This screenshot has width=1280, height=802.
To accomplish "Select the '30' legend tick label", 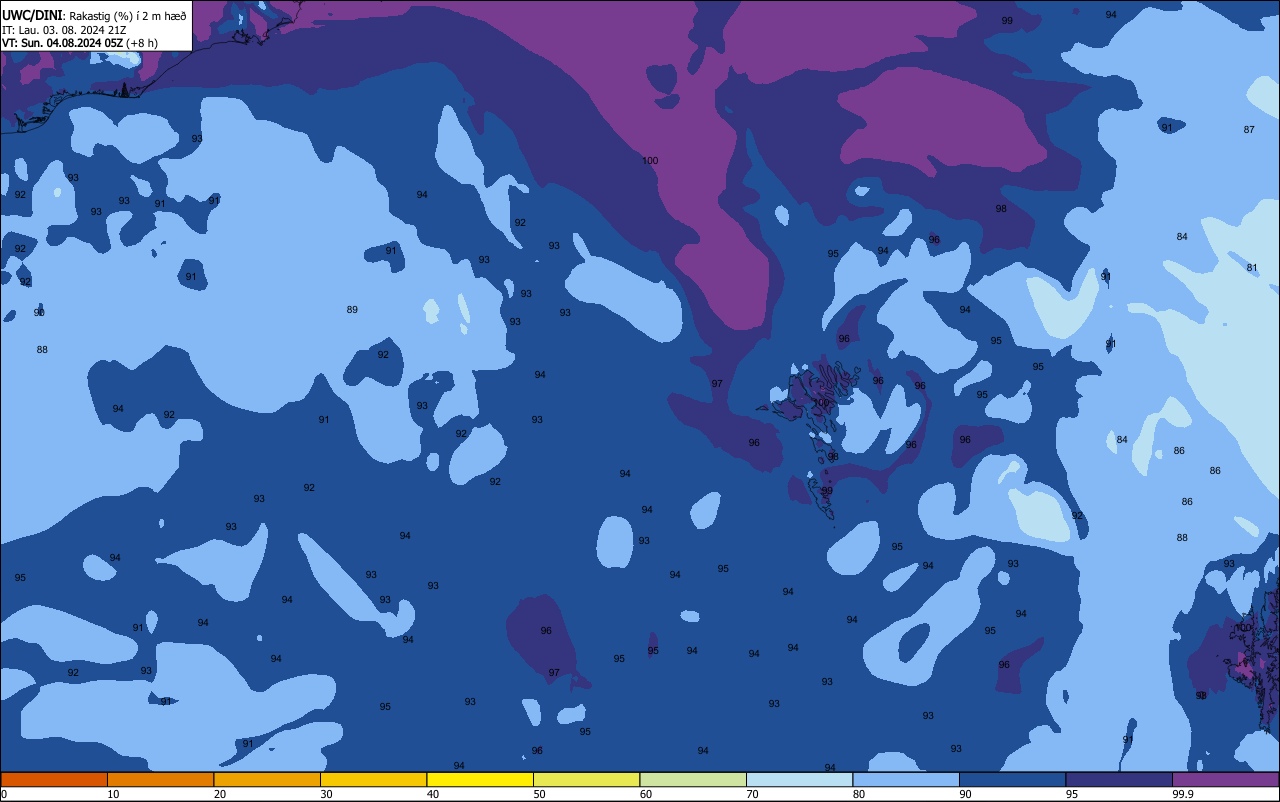I will 326,794.
